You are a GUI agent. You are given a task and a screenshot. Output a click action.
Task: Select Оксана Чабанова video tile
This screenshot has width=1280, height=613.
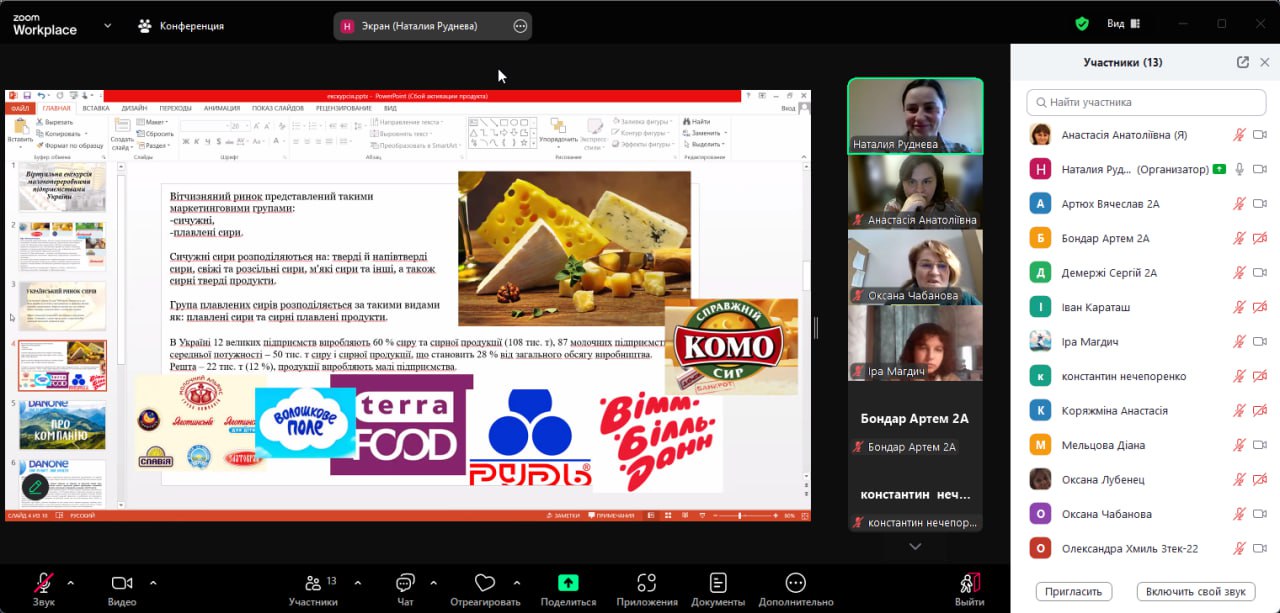(x=915, y=267)
